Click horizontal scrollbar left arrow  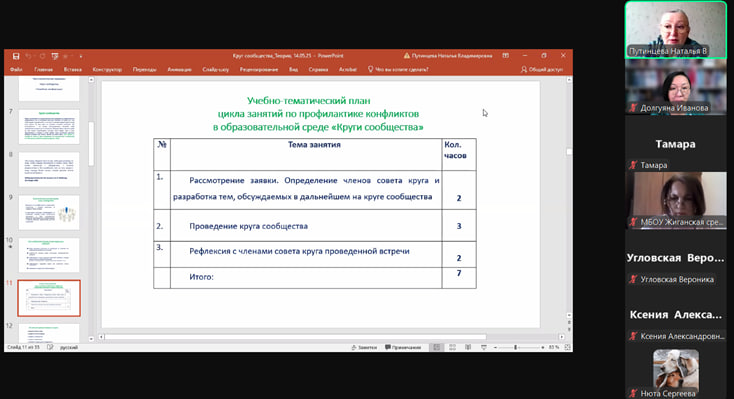tap(101, 337)
